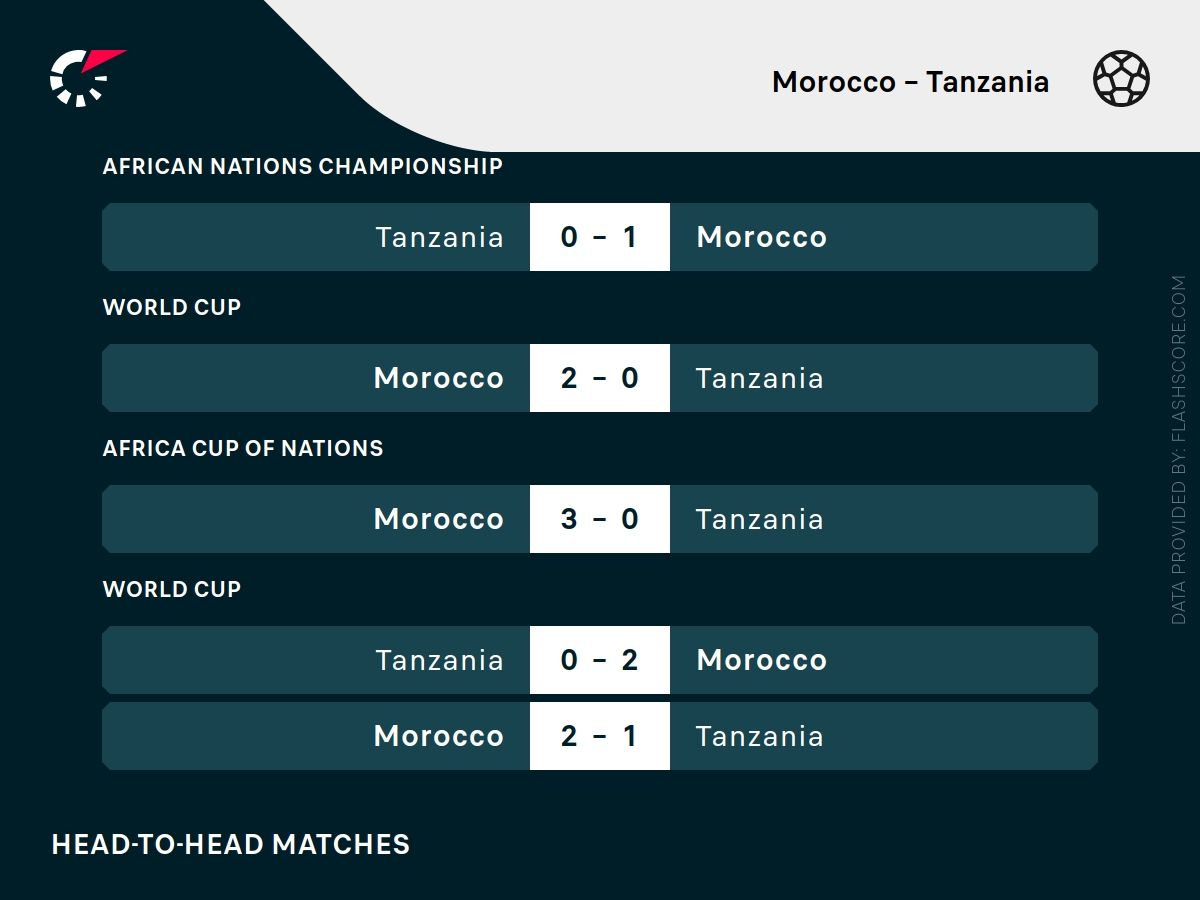The height and width of the screenshot is (900, 1200).
Task: Click the 3 - 0 score box
Action: (599, 519)
